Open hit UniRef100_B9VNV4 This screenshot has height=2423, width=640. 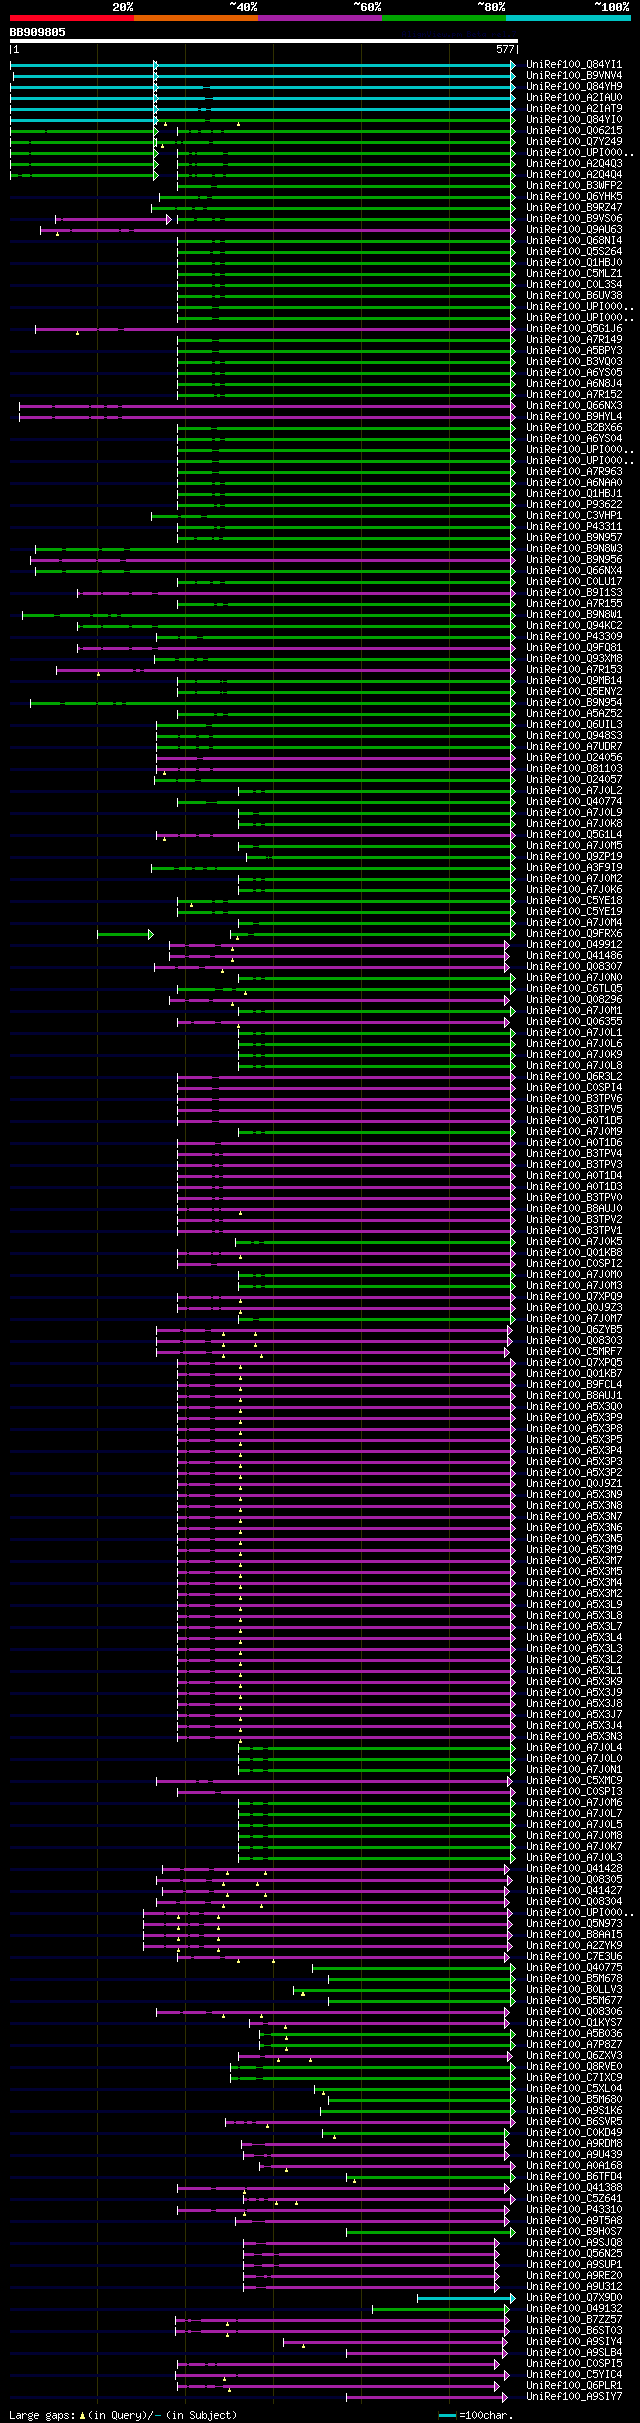(574, 75)
